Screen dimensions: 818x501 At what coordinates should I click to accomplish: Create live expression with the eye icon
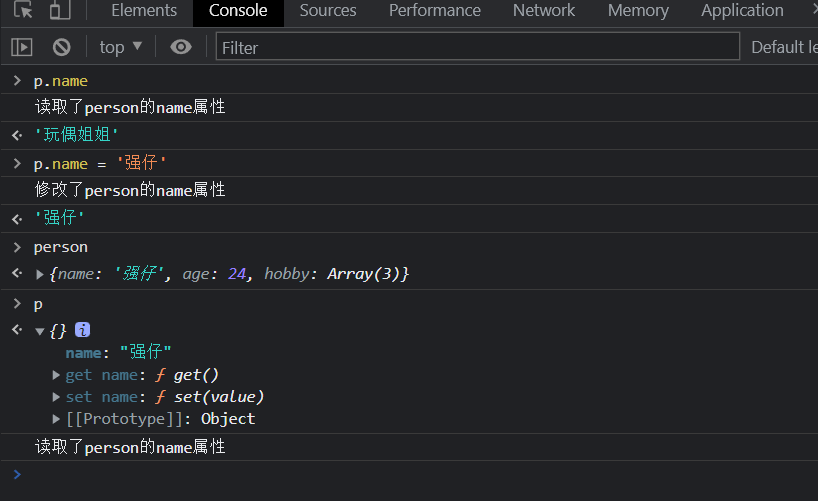click(181, 47)
